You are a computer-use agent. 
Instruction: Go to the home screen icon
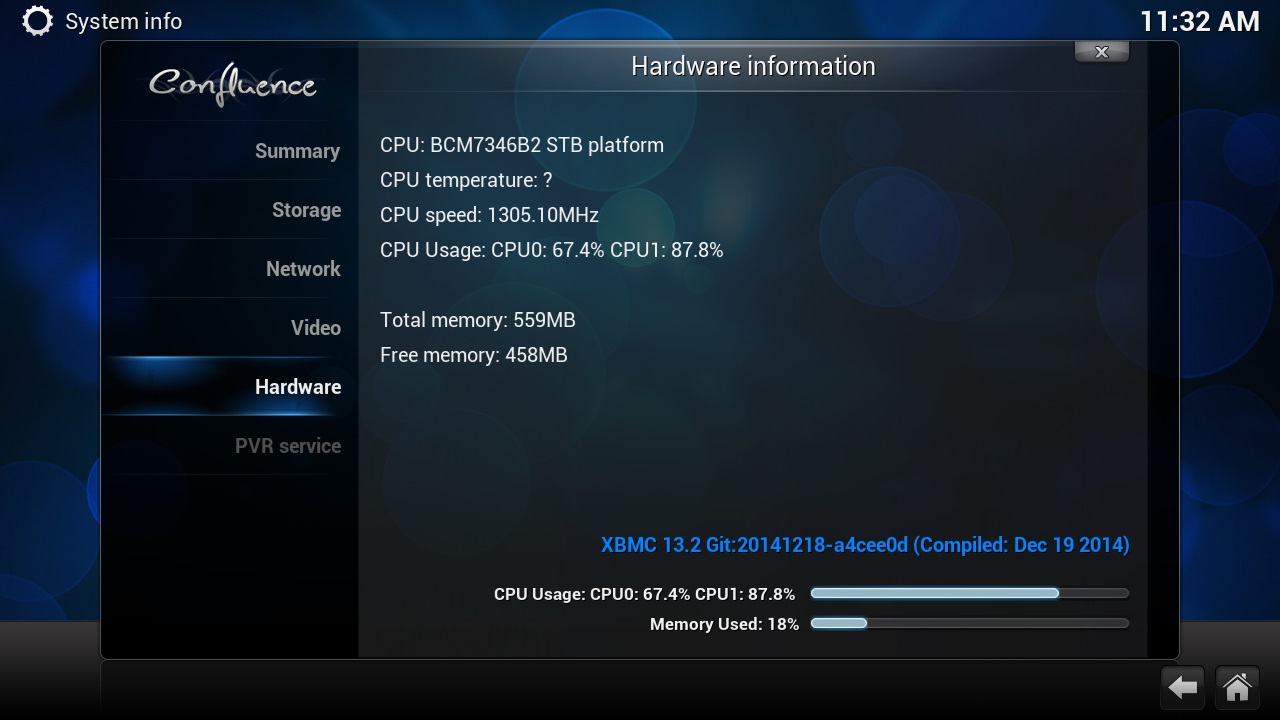(x=1237, y=688)
